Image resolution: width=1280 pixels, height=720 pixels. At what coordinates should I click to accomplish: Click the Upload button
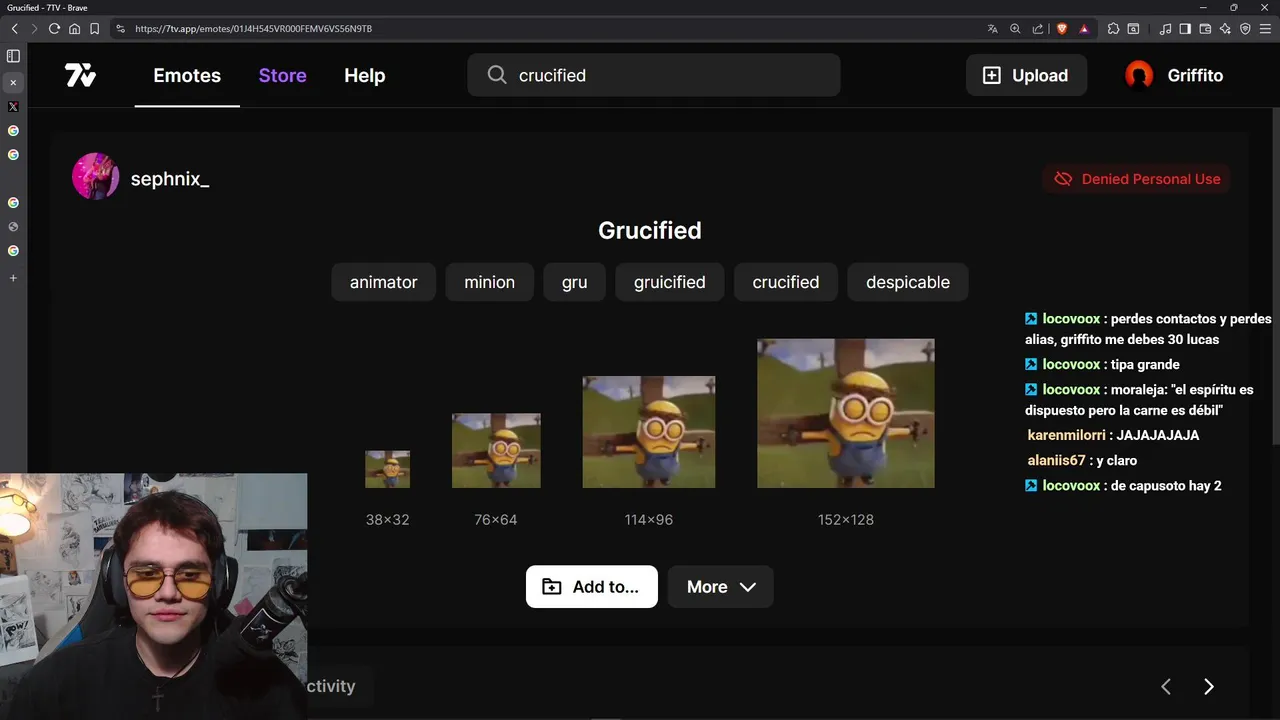click(1026, 75)
